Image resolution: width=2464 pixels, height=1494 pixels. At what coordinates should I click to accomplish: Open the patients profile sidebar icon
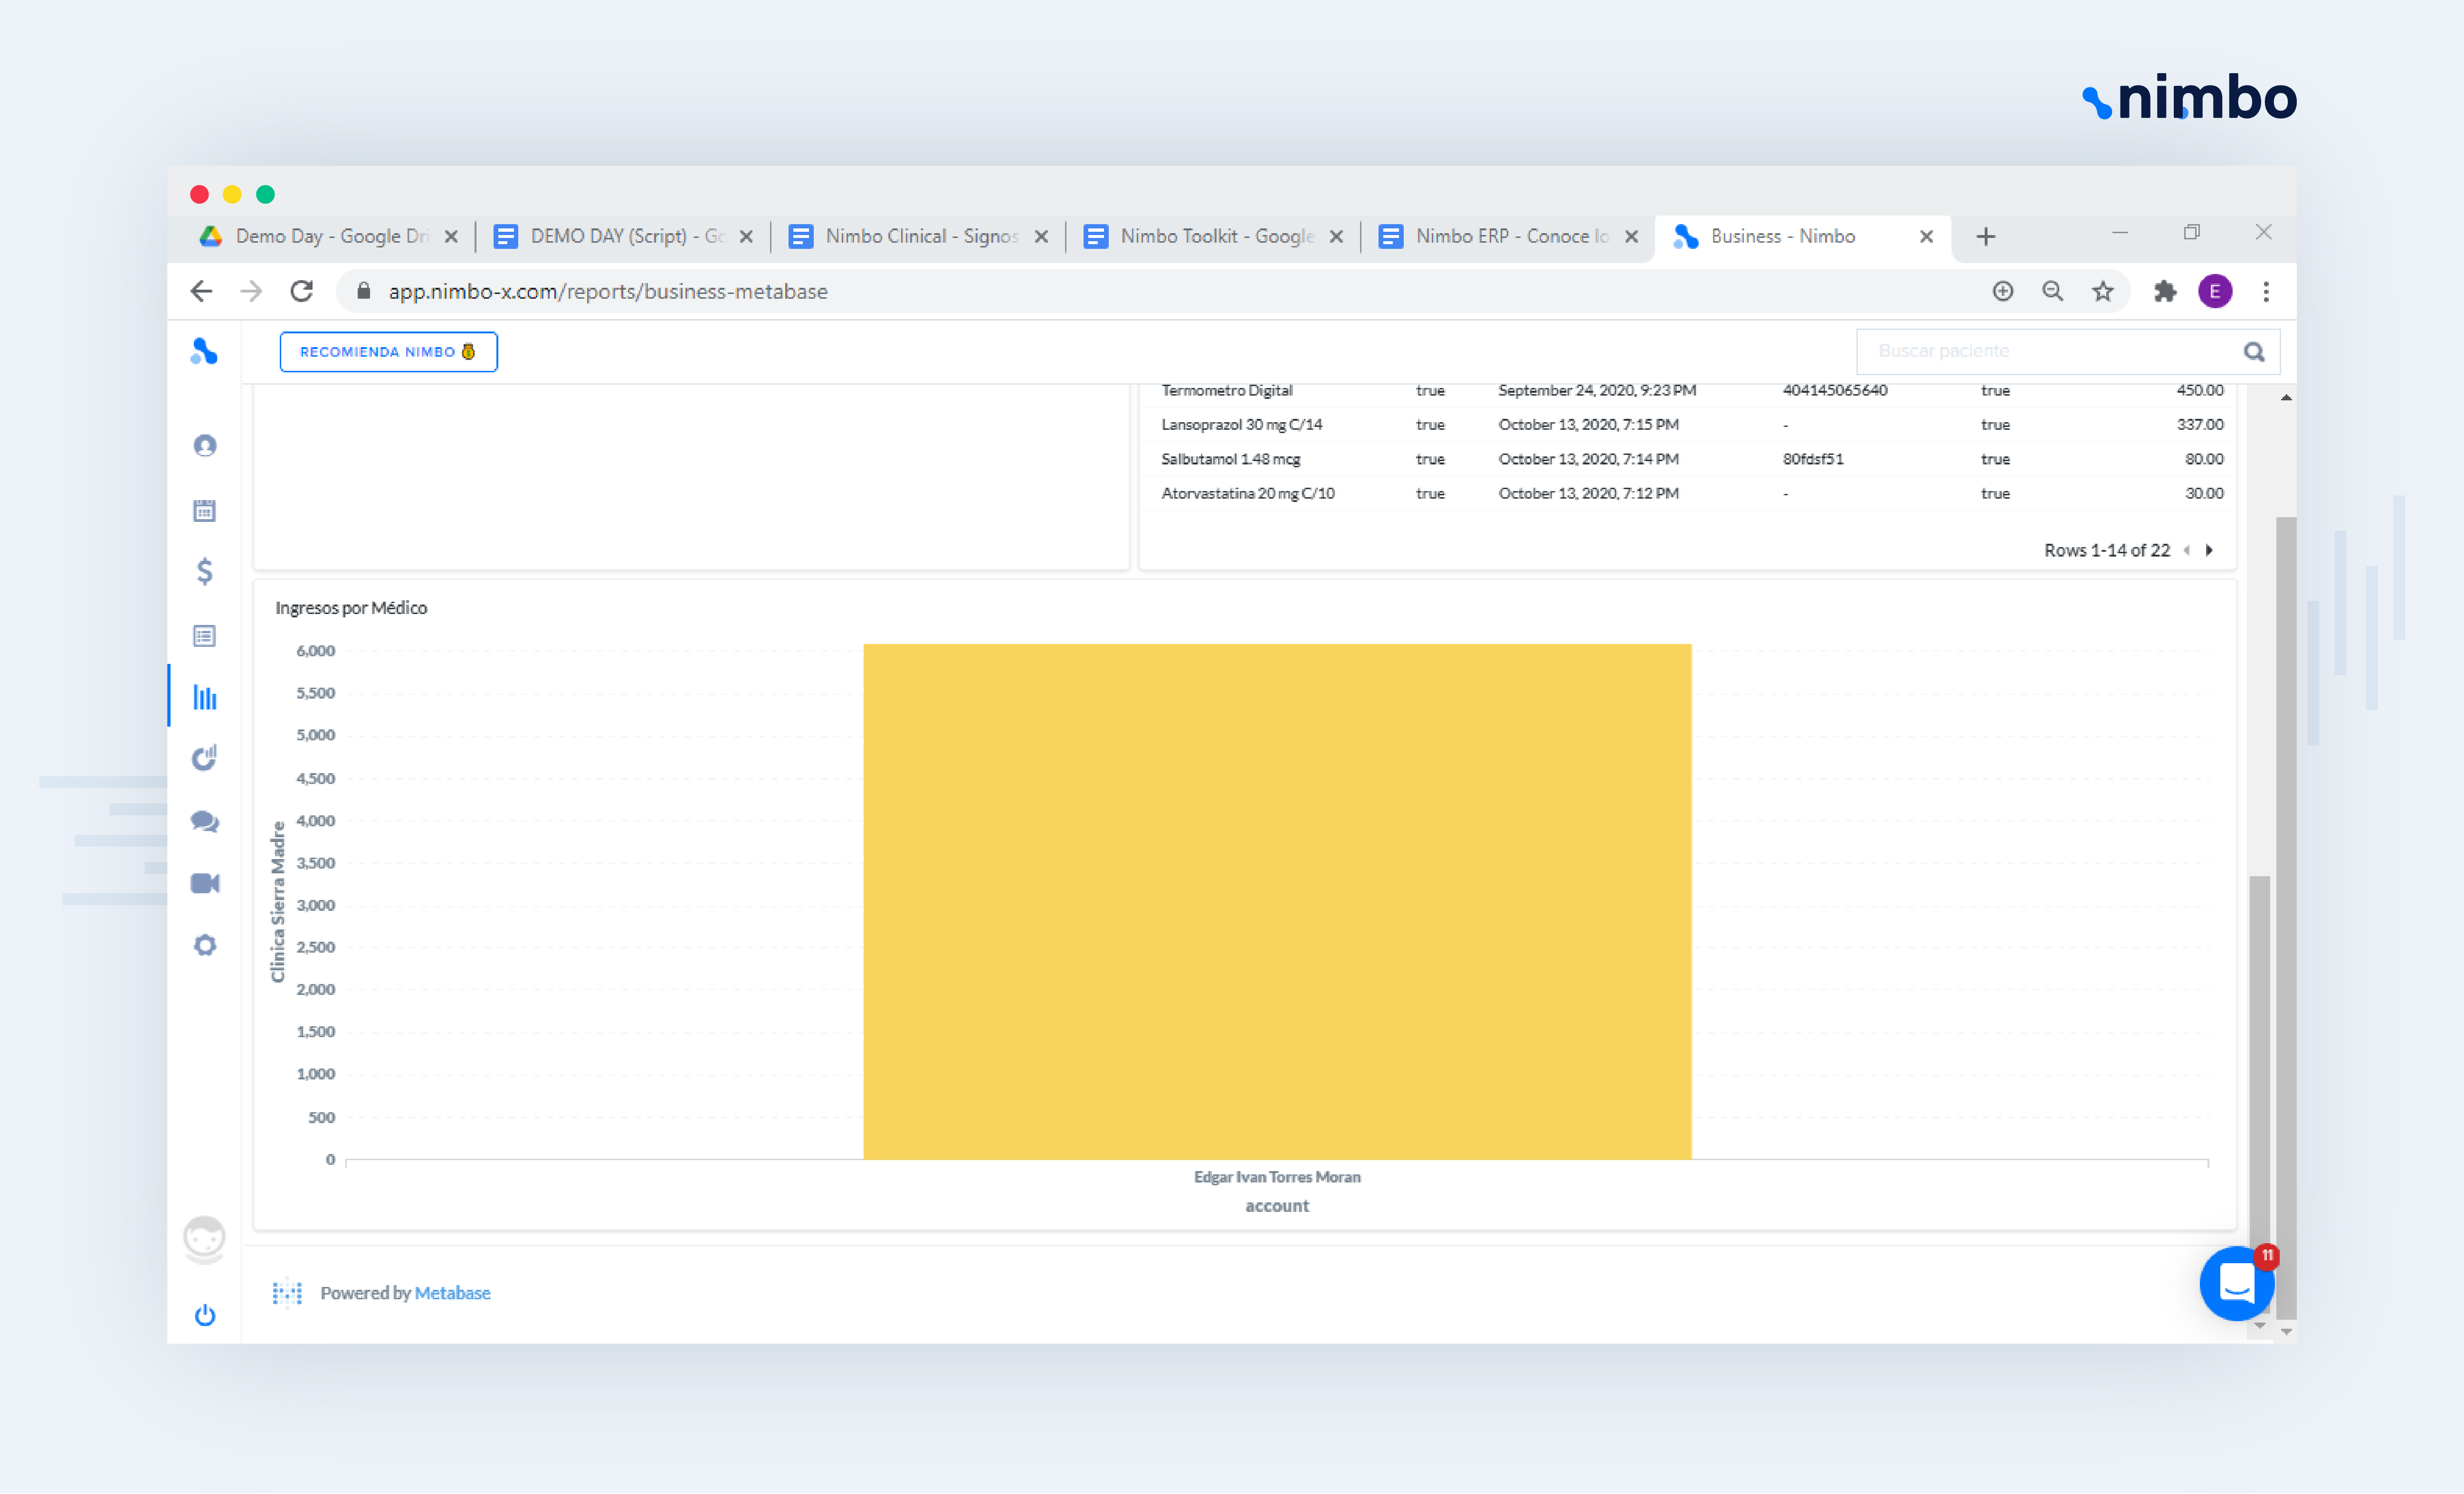[x=205, y=446]
